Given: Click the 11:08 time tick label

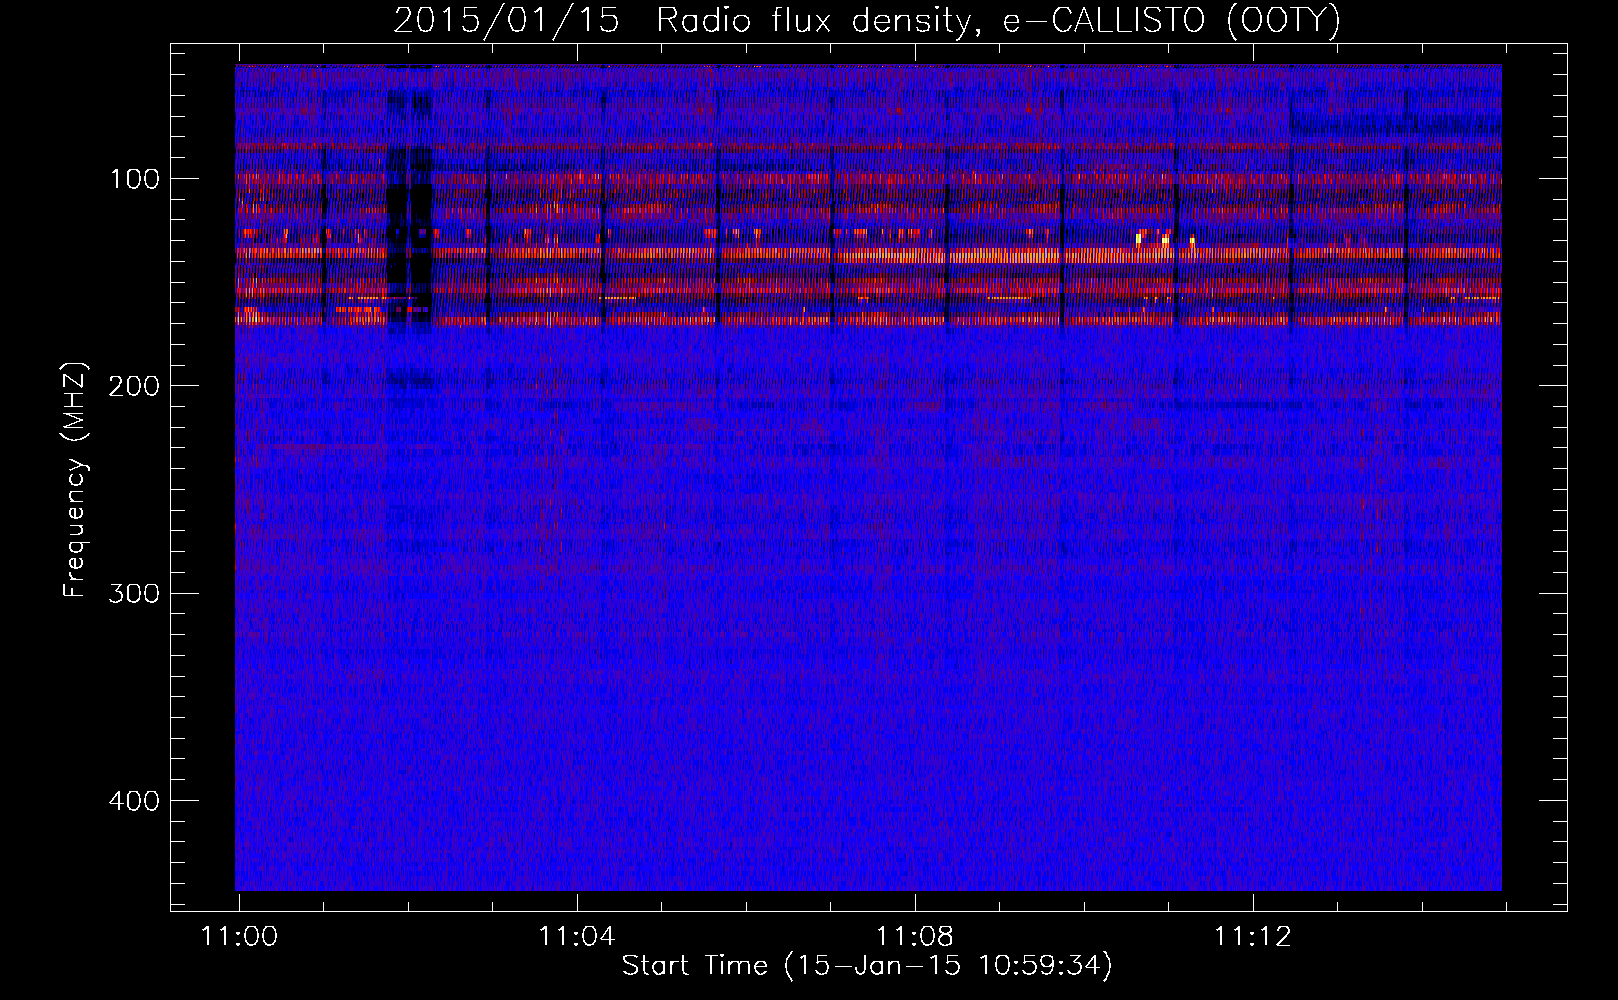Looking at the screenshot, I should pos(915,937).
